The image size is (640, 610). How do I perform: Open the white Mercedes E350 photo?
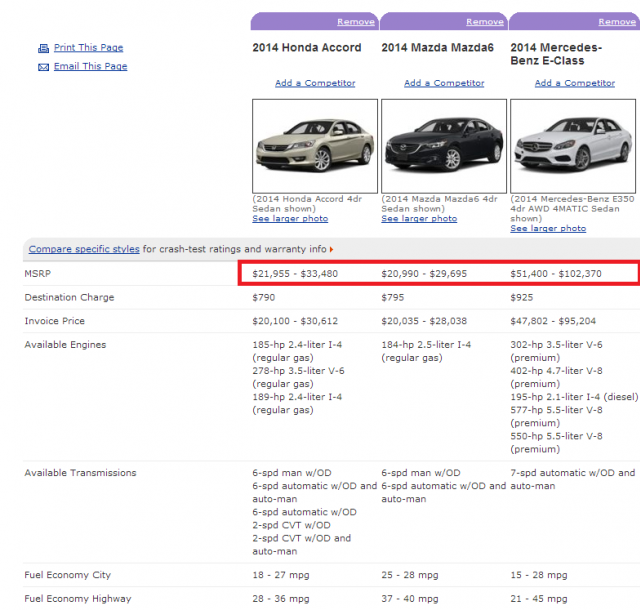pyautogui.click(x=573, y=146)
